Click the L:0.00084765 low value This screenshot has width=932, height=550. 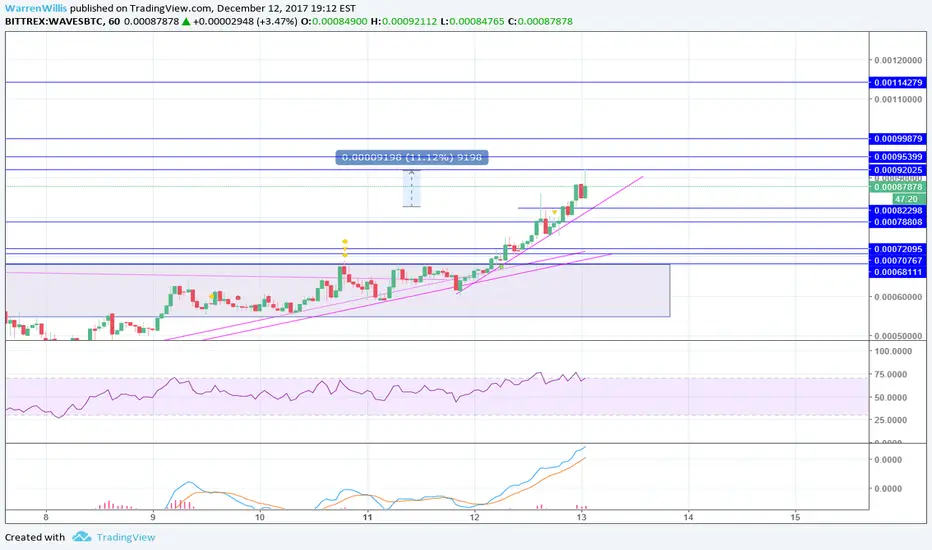(x=472, y=21)
